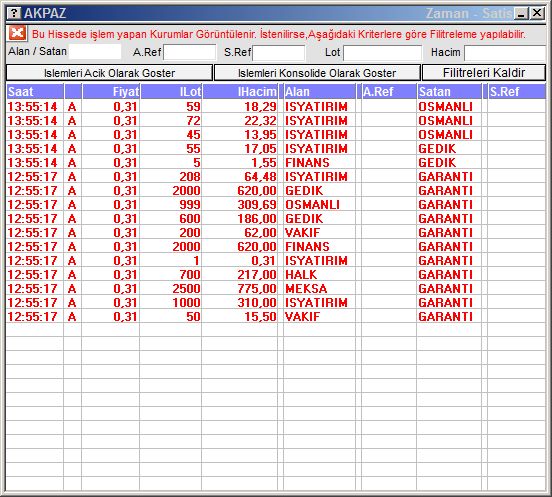Focus the A.Ref input field
Image resolution: width=552 pixels, height=497 pixels.
tap(190, 53)
